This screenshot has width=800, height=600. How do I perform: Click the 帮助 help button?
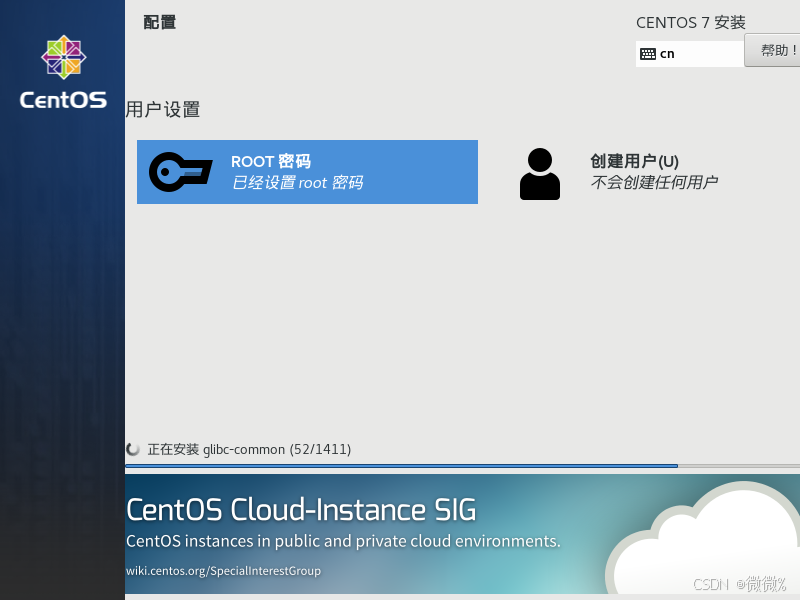pyautogui.click(x=772, y=50)
